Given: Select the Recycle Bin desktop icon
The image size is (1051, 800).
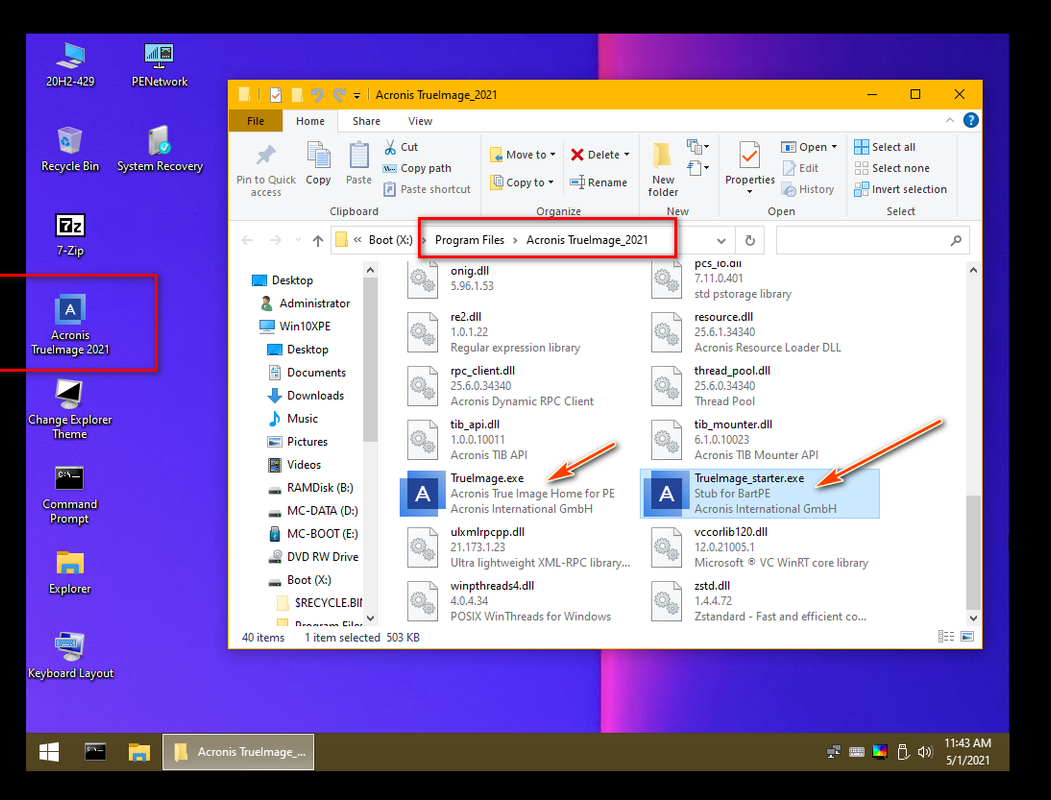Looking at the screenshot, I should (x=70, y=149).
